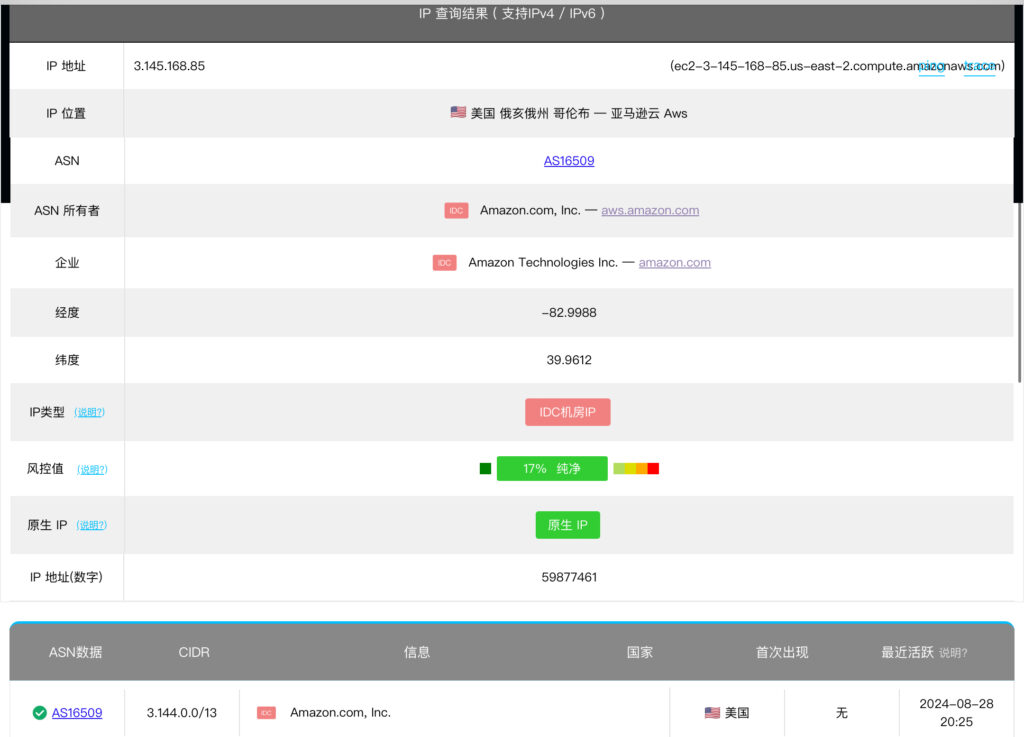The height and width of the screenshot is (737, 1024).
Task: Click the IDC机房IP type badge
Action: [567, 412]
